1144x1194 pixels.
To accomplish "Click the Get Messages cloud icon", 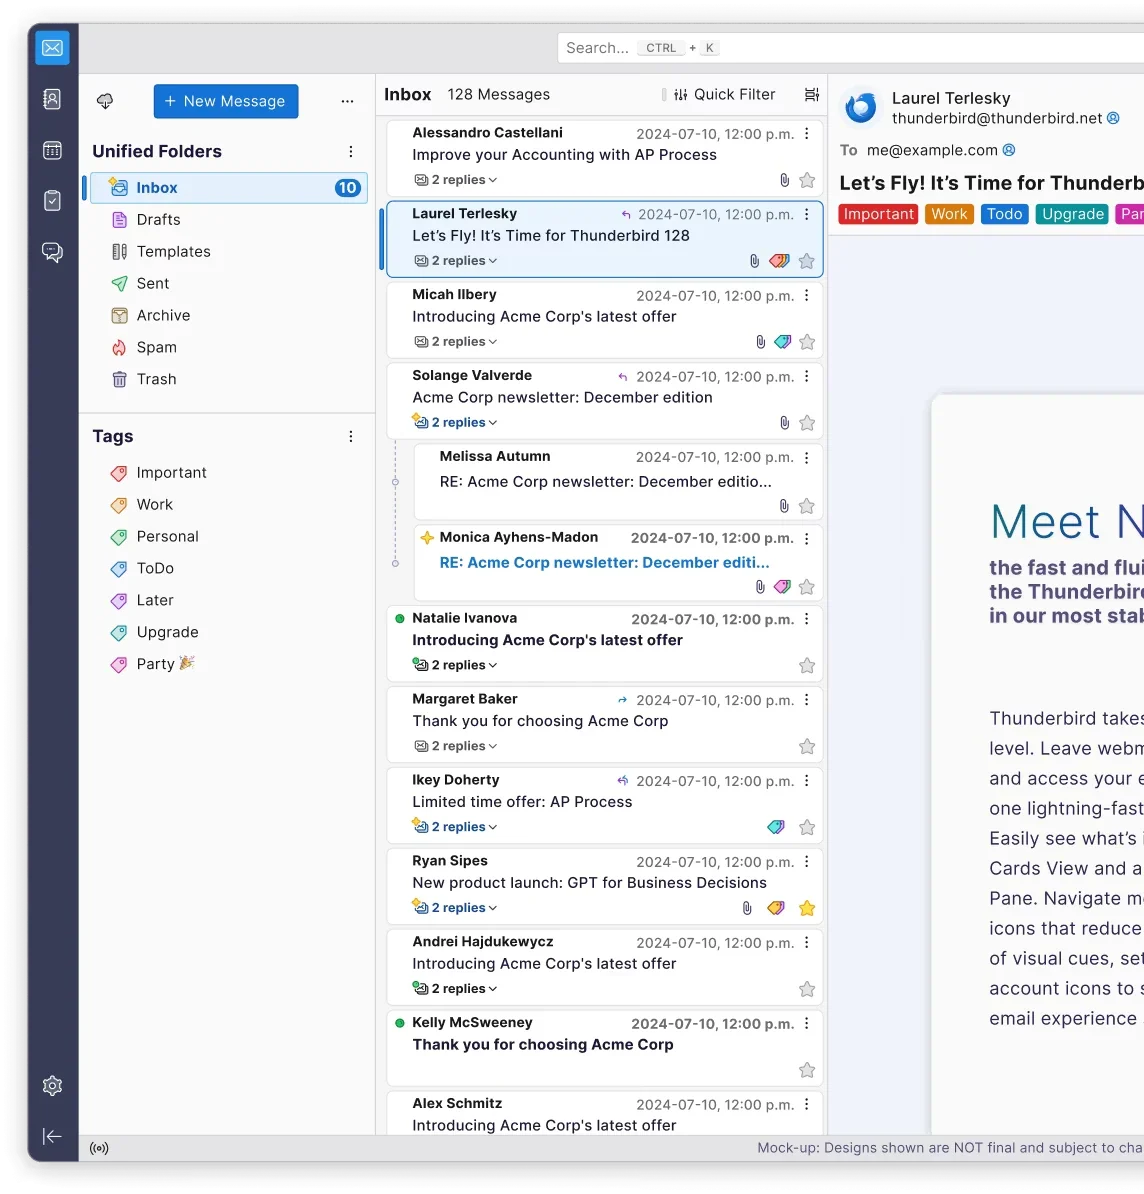I will pos(105,101).
